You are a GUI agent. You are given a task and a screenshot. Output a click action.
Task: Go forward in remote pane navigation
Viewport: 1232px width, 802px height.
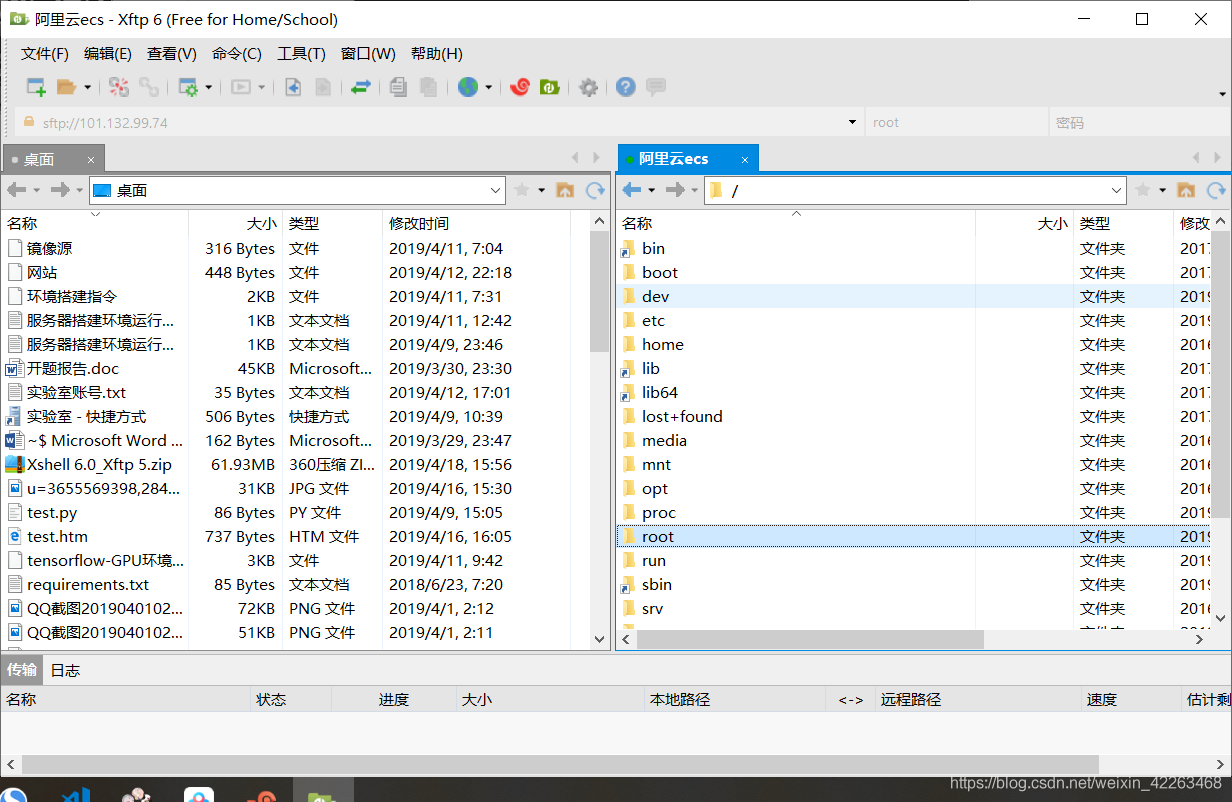[x=675, y=190]
